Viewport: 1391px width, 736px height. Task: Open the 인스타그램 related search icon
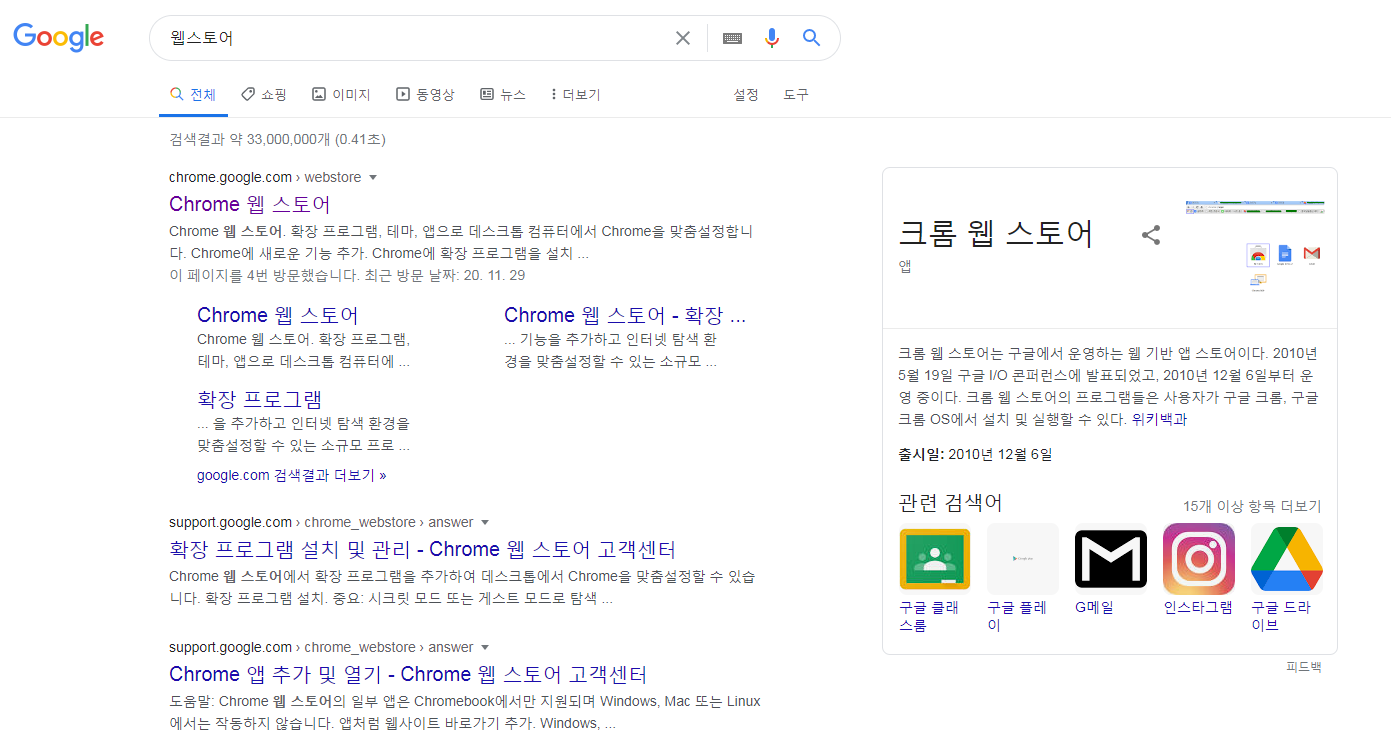tap(1199, 559)
